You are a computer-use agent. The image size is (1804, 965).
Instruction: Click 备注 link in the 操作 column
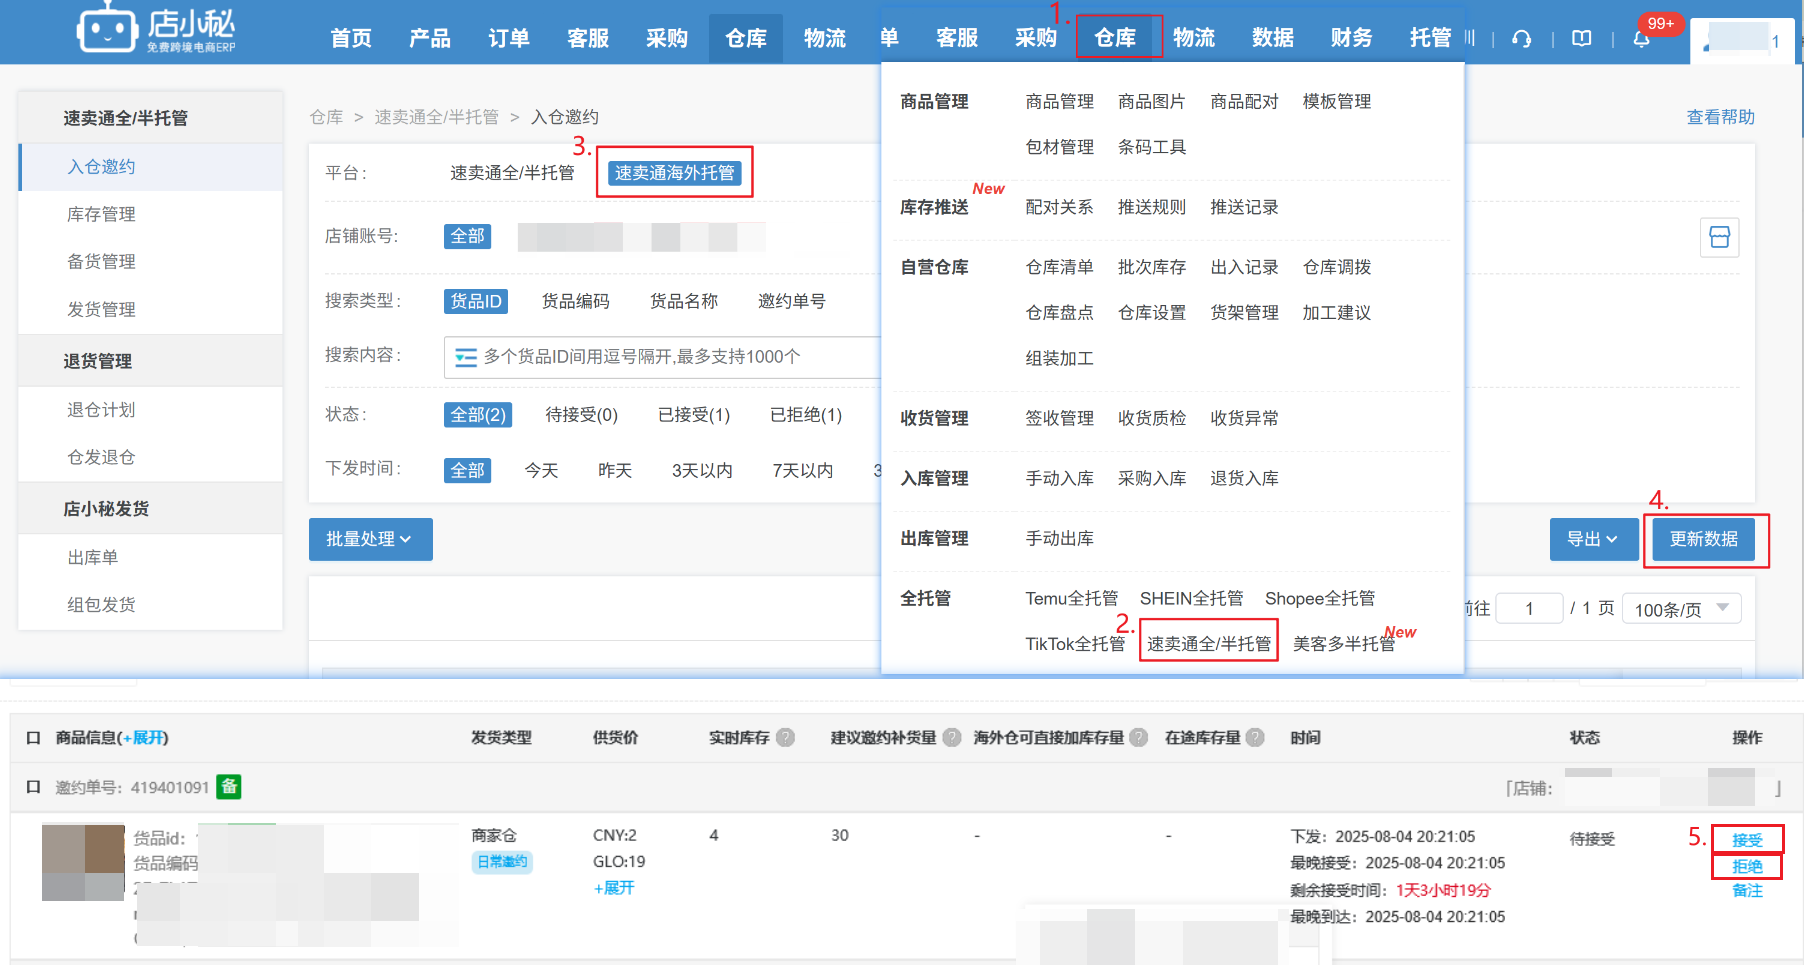(x=1747, y=890)
